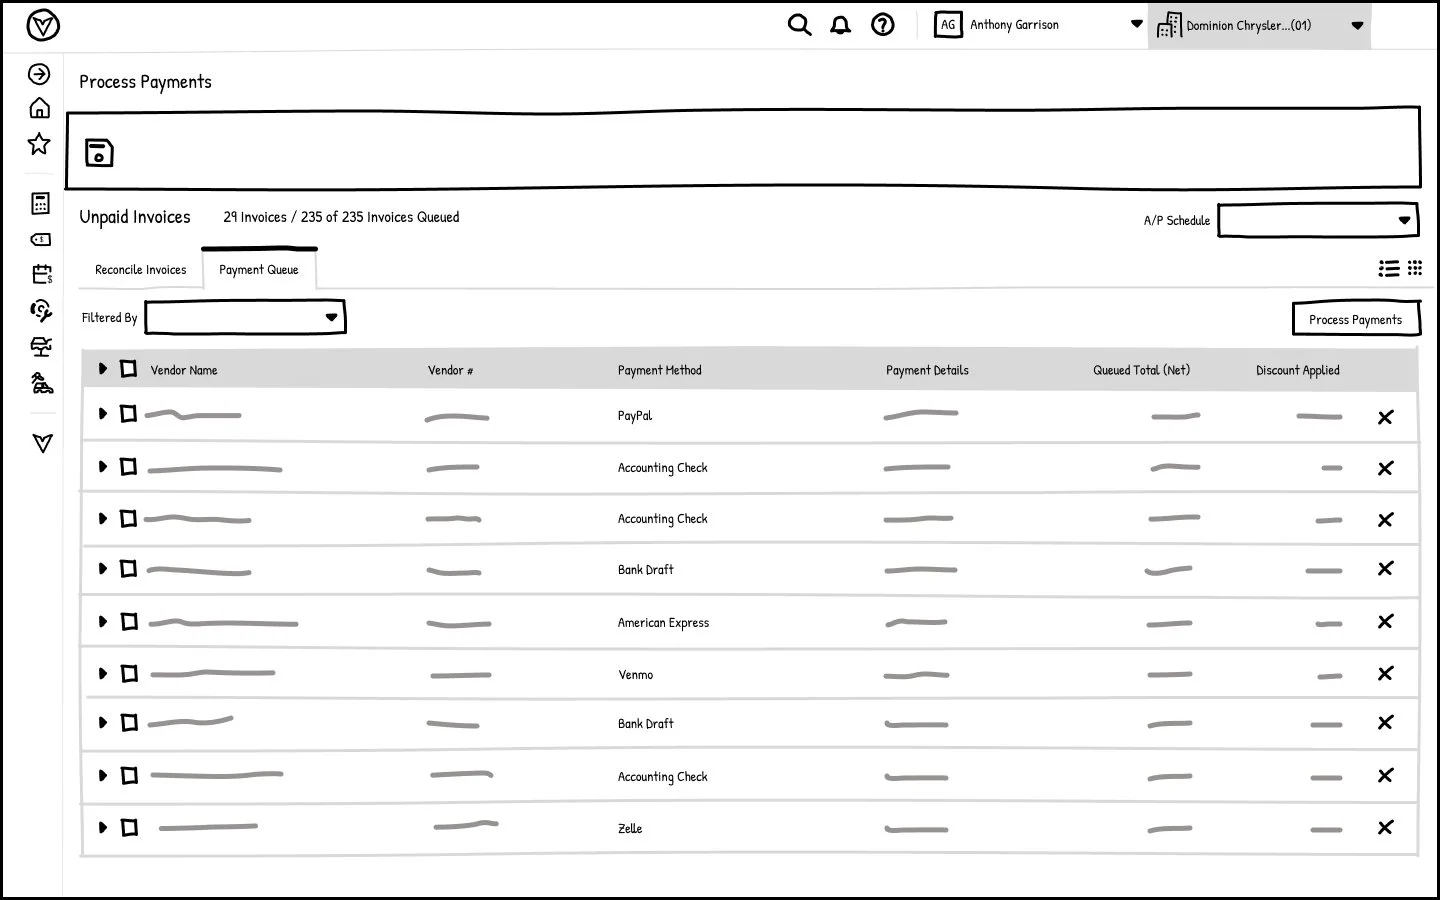Click the app logo in the top-left corner
Viewport: 1440px width, 900px height.
tap(43, 26)
